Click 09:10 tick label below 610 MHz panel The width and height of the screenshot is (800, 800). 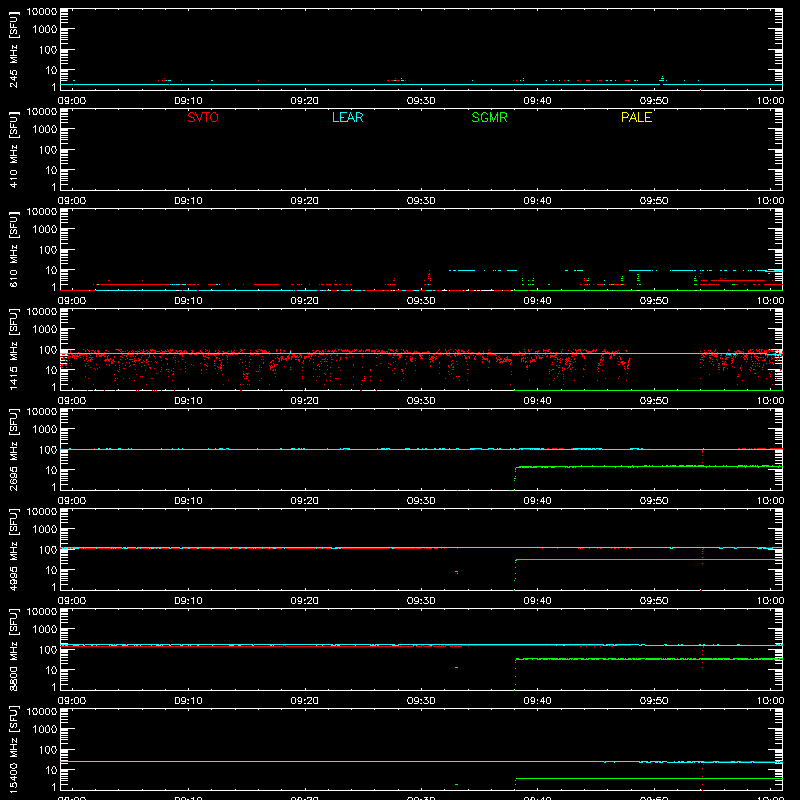[188, 301]
